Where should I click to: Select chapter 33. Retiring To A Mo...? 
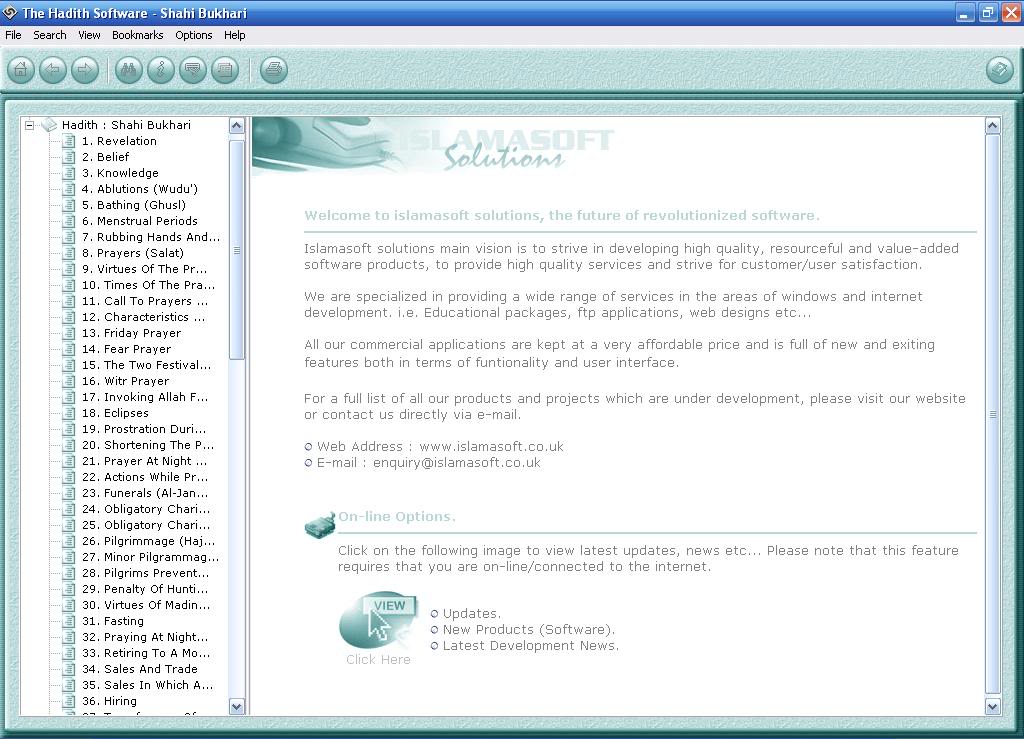point(146,653)
